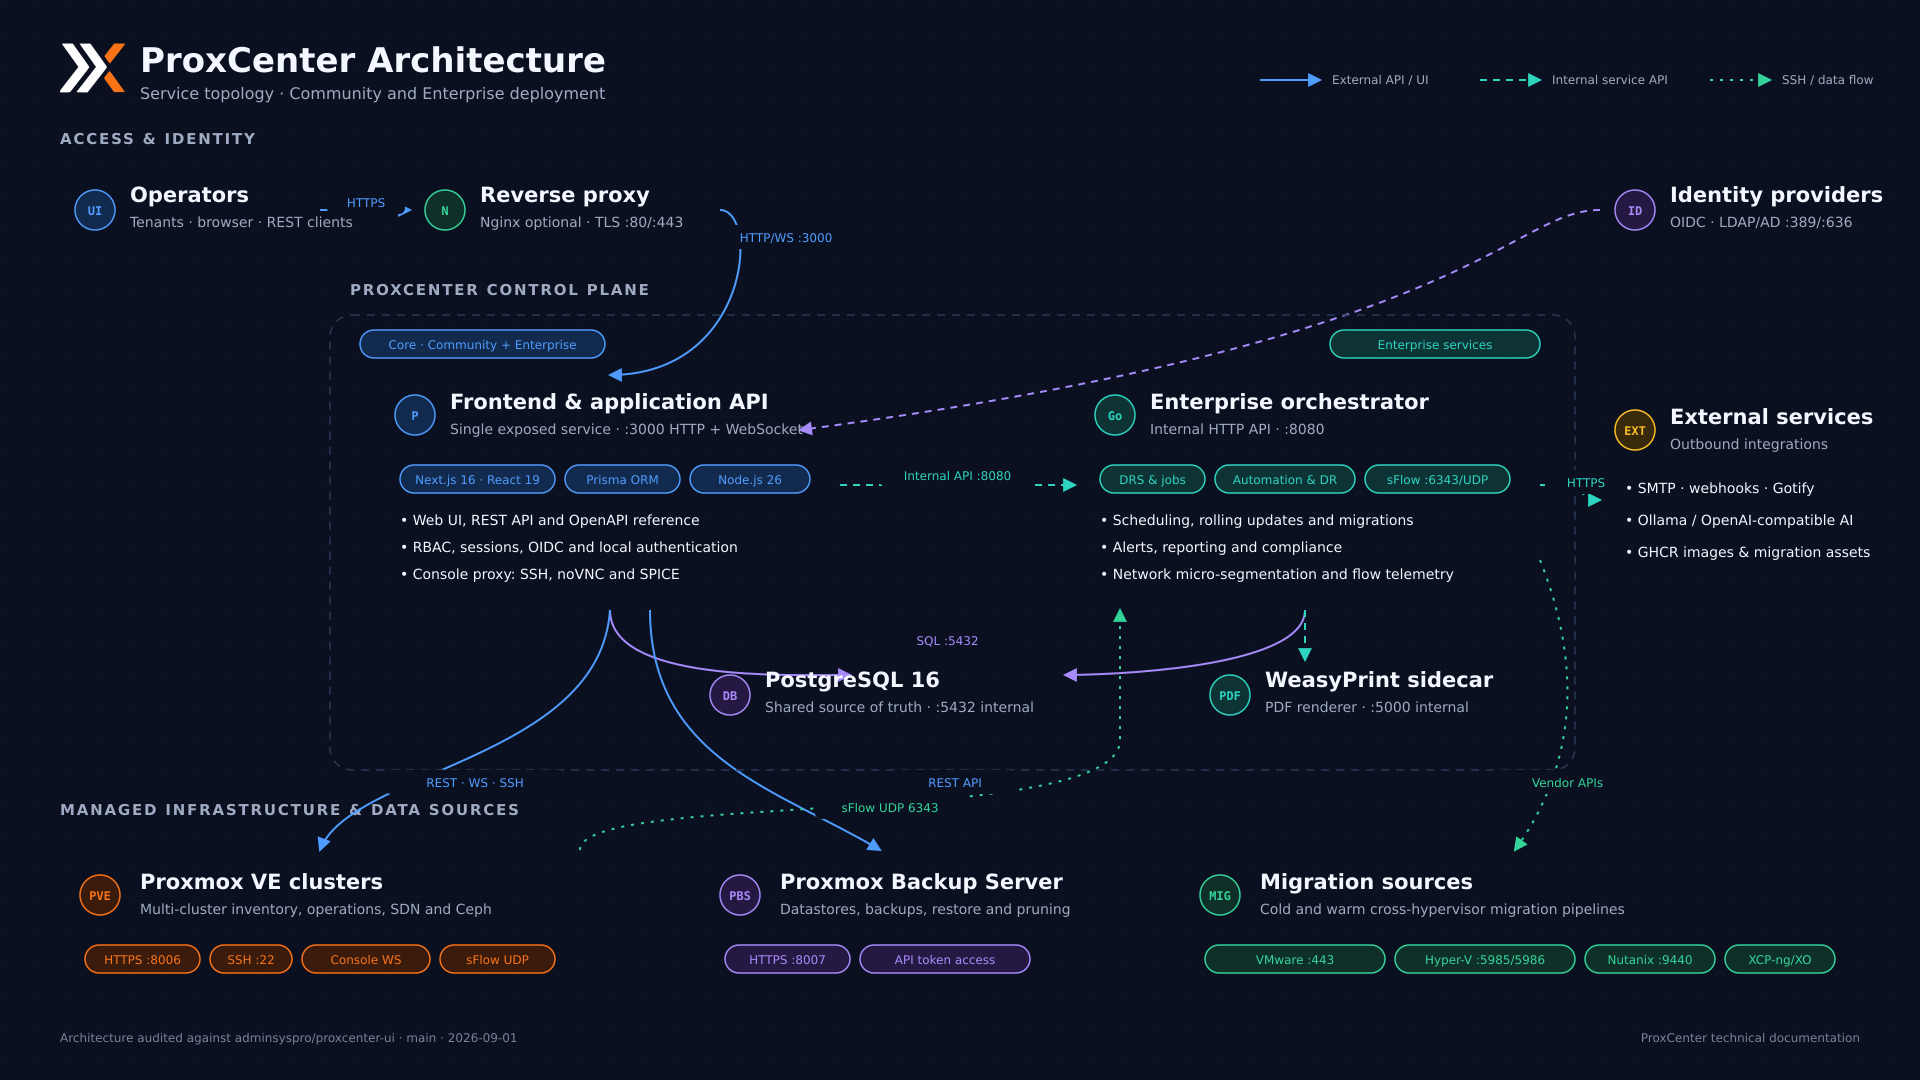
Task: Click the P Frontend API icon
Action: [415, 415]
